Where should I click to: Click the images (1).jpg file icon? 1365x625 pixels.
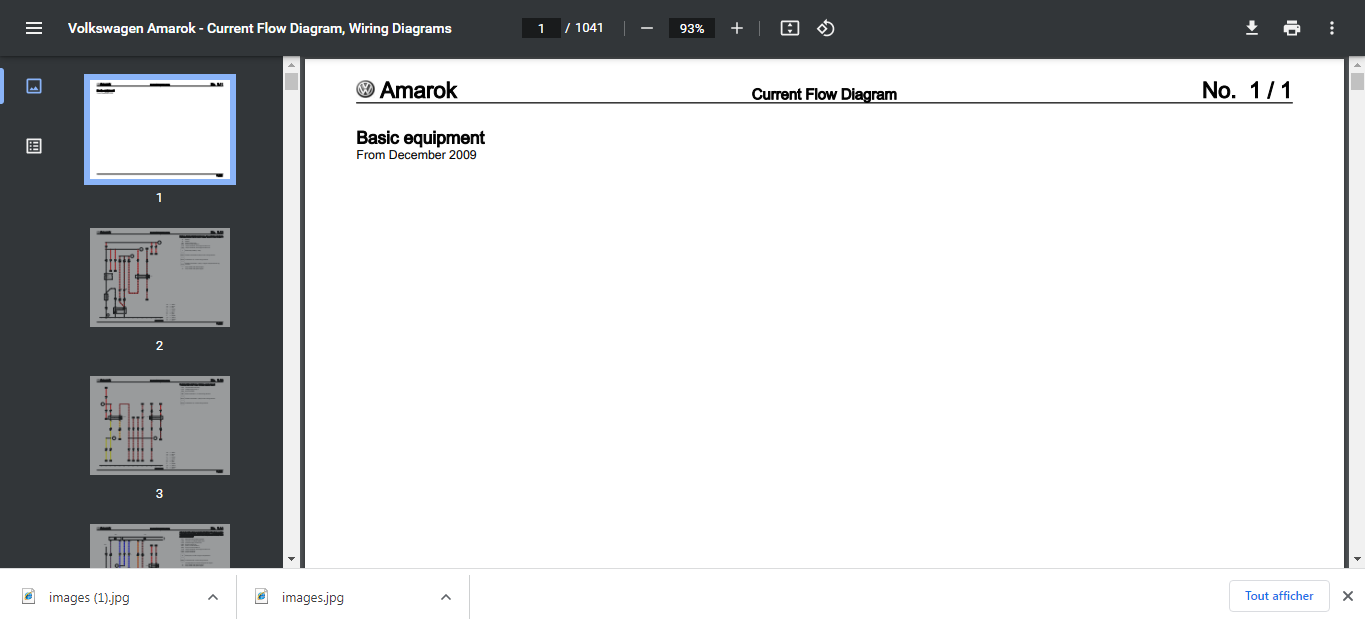pyautogui.click(x=29, y=596)
